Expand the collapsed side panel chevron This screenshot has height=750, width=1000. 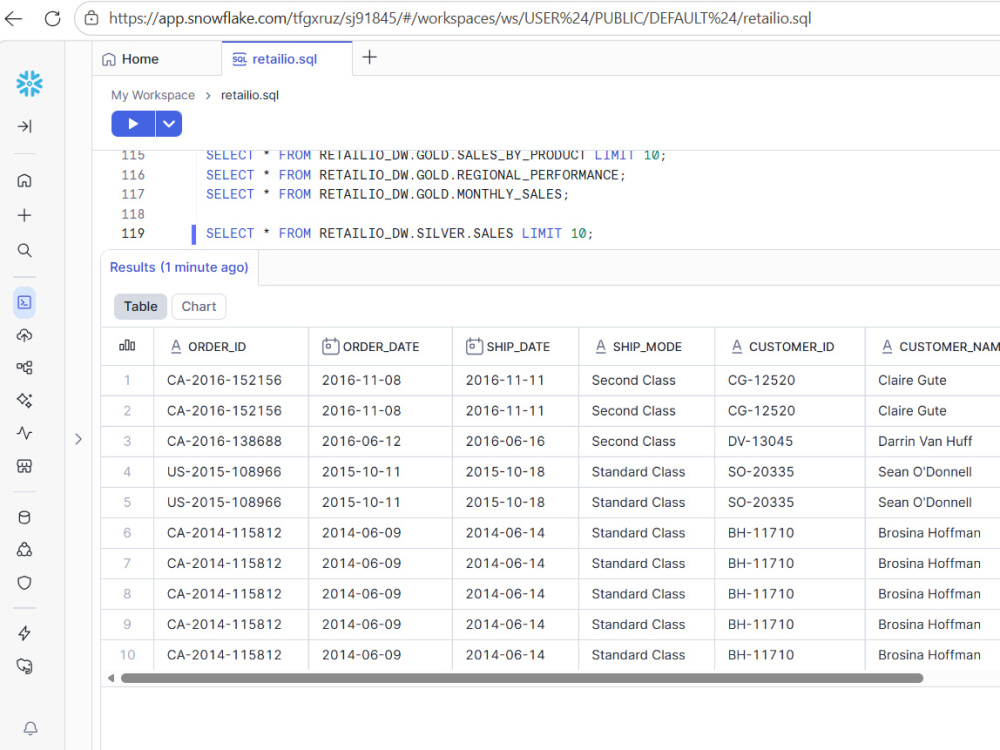point(78,439)
